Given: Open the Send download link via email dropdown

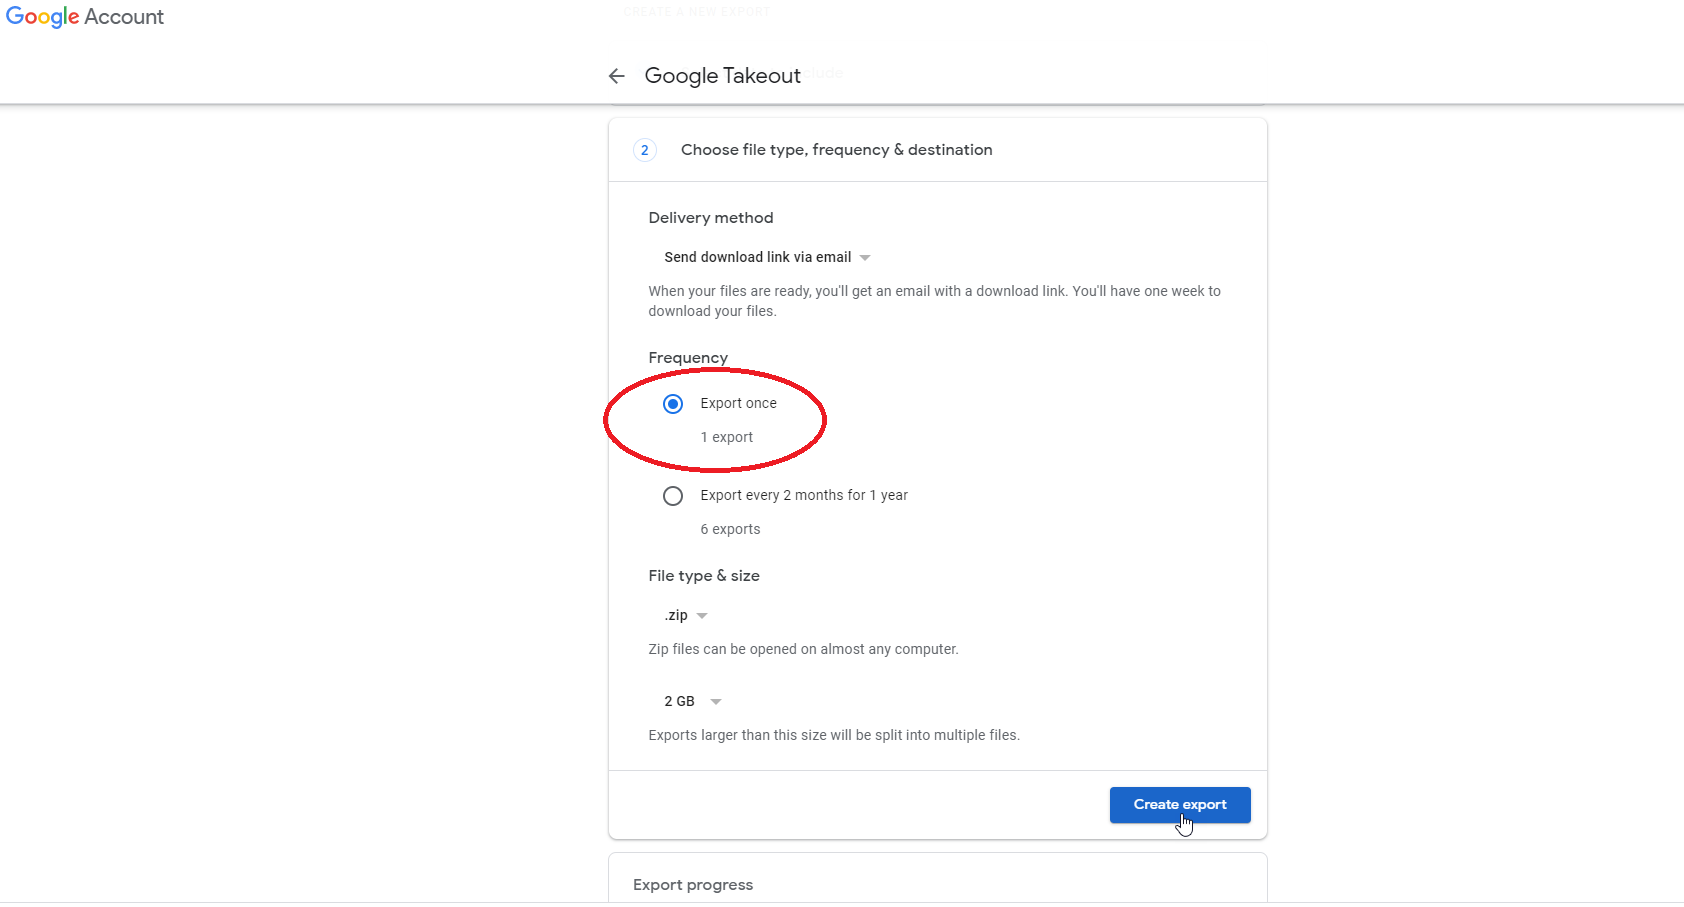Looking at the screenshot, I should pos(767,257).
